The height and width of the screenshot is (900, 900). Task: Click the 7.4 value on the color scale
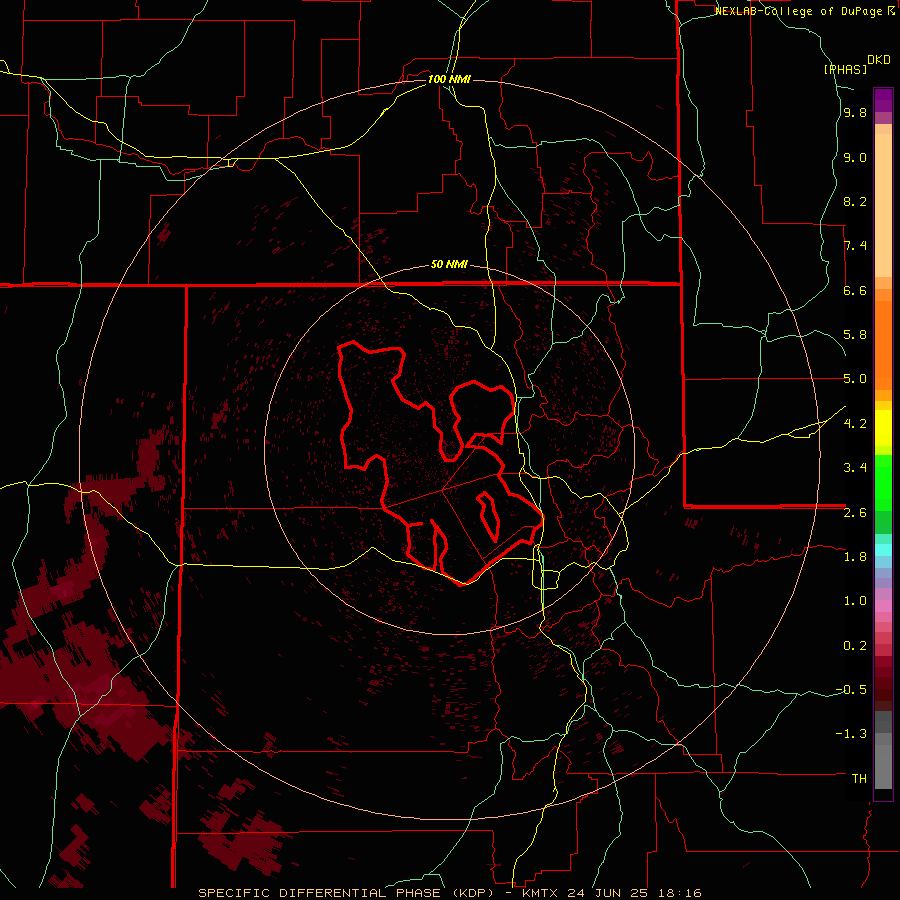[855, 246]
